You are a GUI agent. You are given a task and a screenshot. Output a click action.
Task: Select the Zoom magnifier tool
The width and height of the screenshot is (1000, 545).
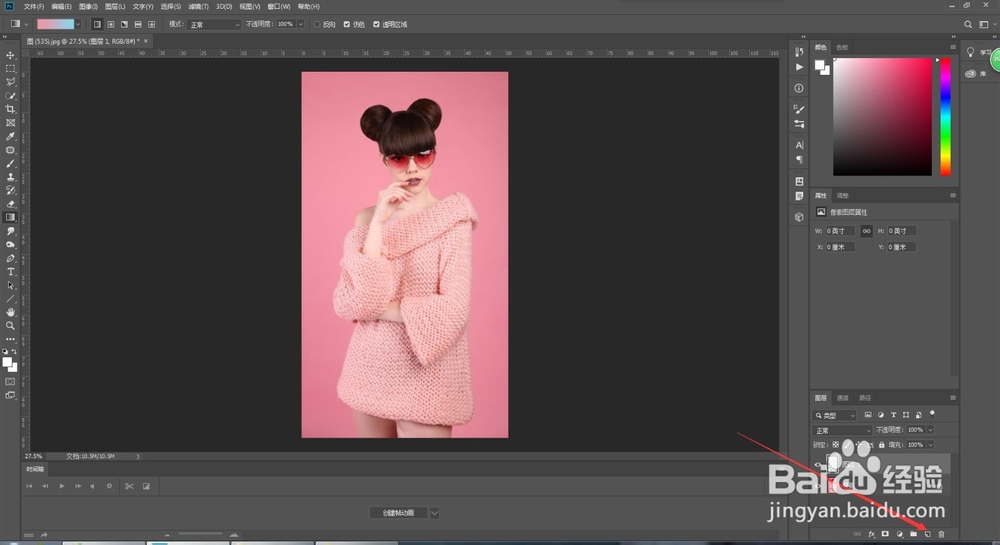point(11,325)
